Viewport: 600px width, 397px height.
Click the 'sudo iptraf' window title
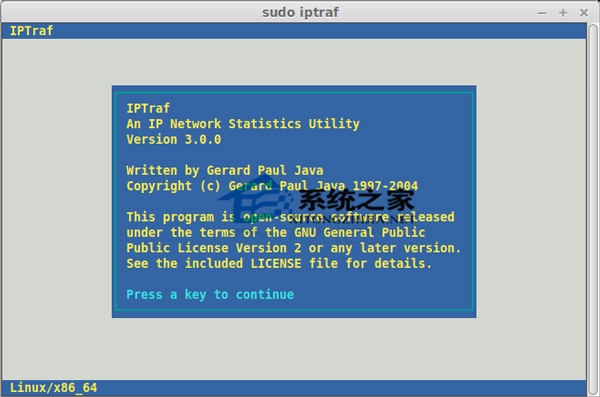point(300,12)
